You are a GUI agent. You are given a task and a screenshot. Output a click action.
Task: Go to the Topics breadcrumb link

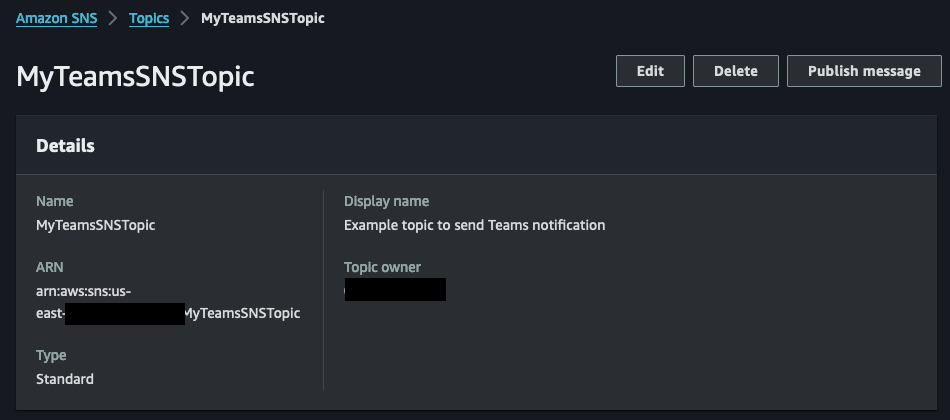tap(149, 18)
